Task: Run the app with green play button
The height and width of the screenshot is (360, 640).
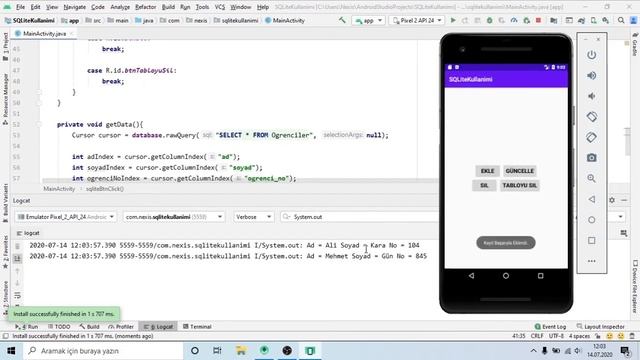Action: [x=453, y=20]
